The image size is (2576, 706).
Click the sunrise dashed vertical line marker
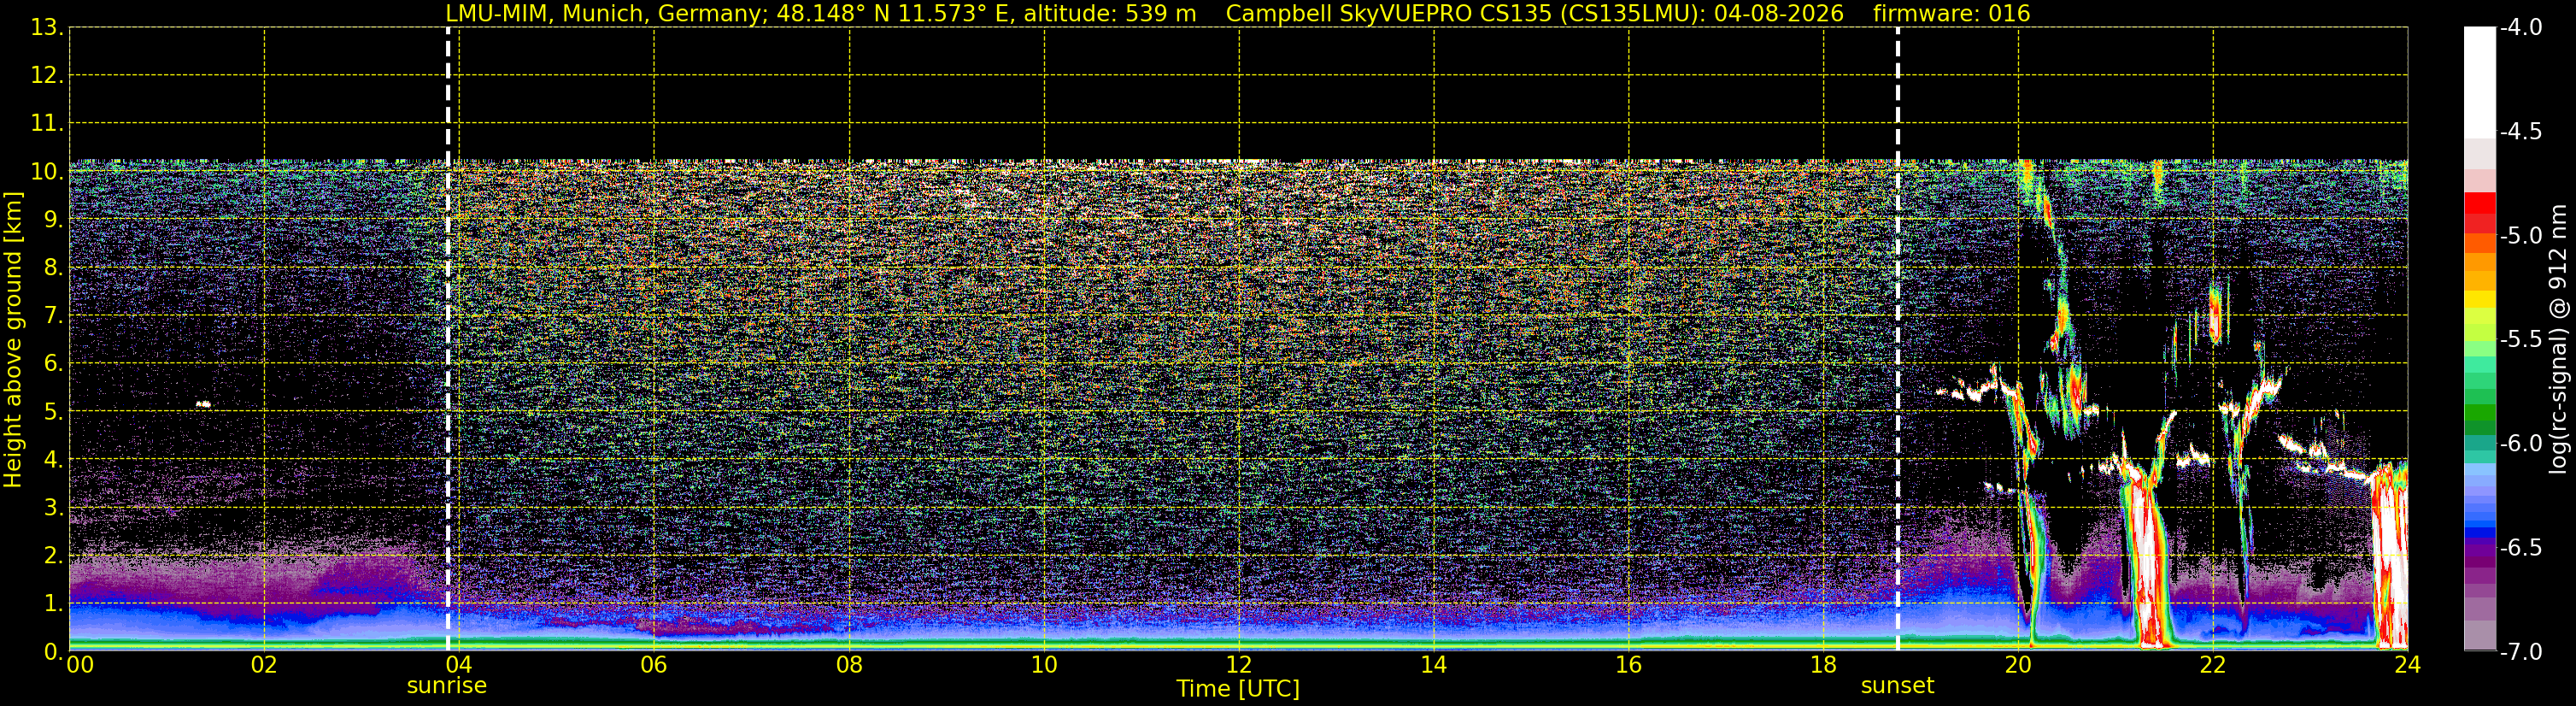[448, 339]
